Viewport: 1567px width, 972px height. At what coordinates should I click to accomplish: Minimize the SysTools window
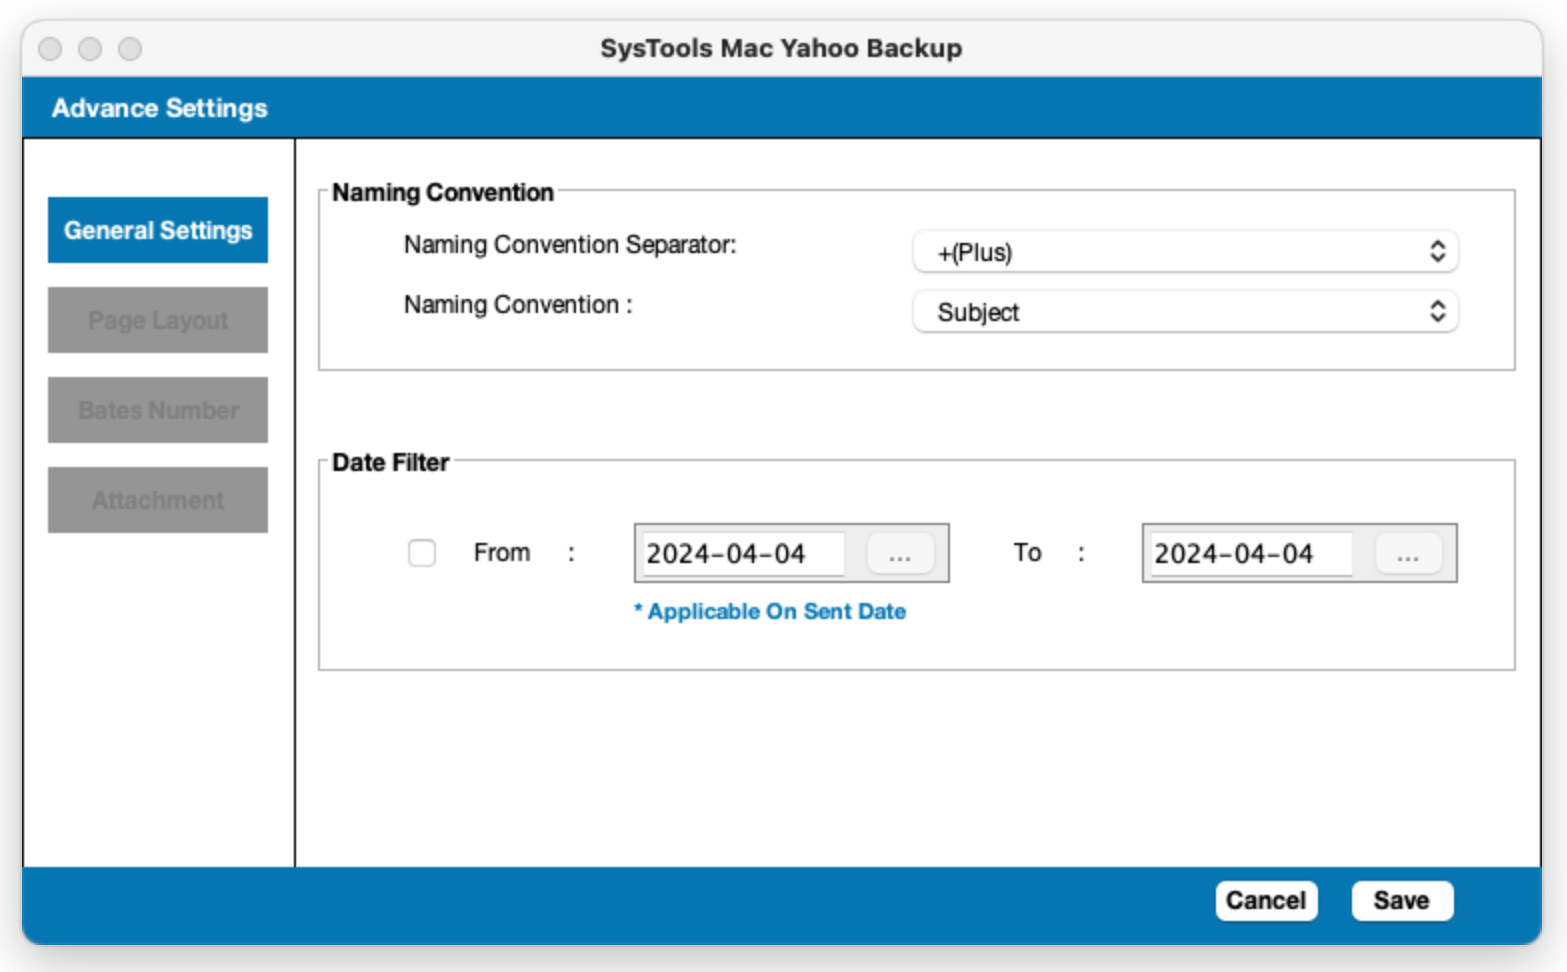[90, 48]
